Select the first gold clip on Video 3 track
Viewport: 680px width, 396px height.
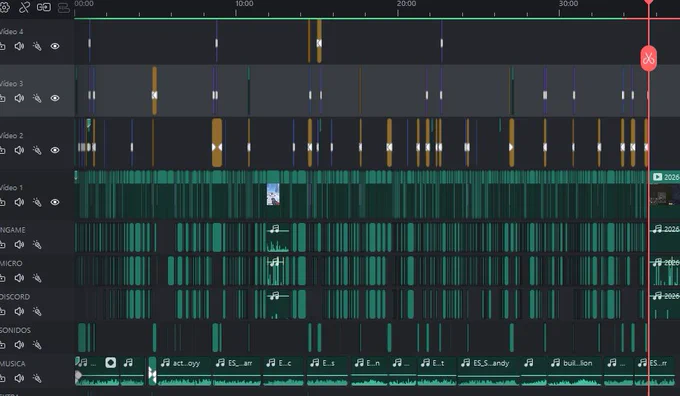point(154,91)
